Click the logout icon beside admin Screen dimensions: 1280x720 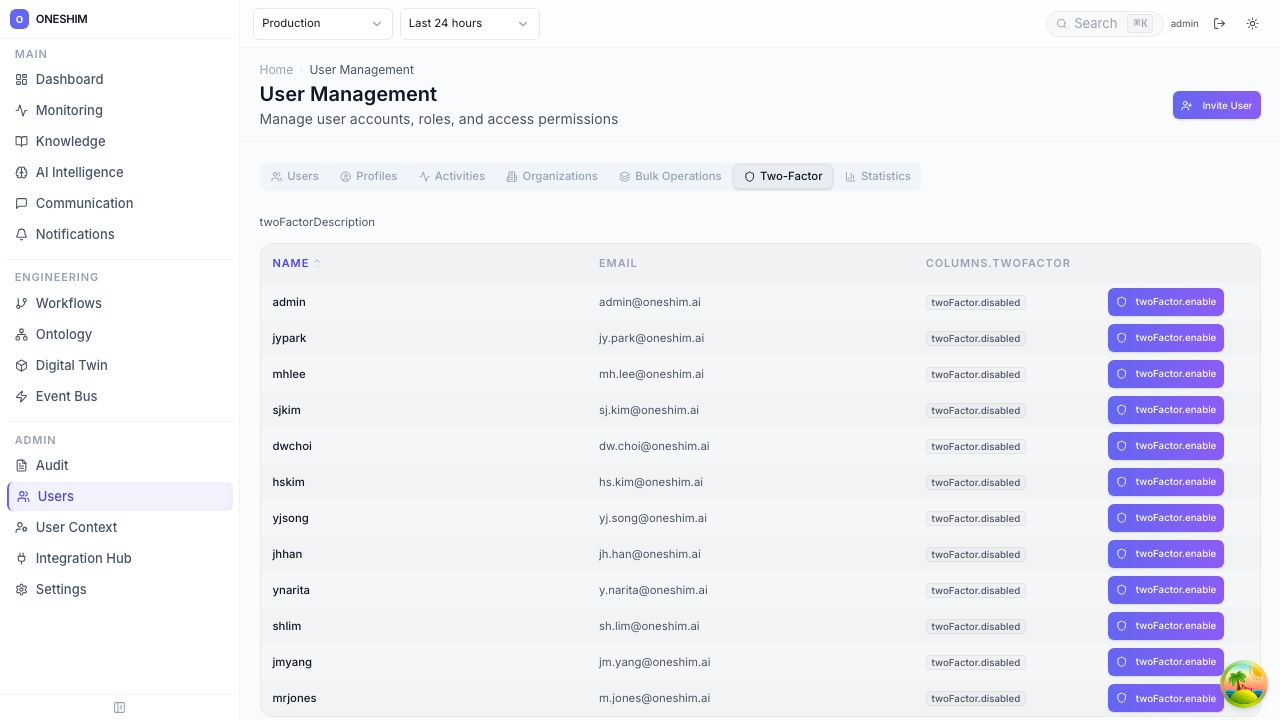pos(1219,24)
